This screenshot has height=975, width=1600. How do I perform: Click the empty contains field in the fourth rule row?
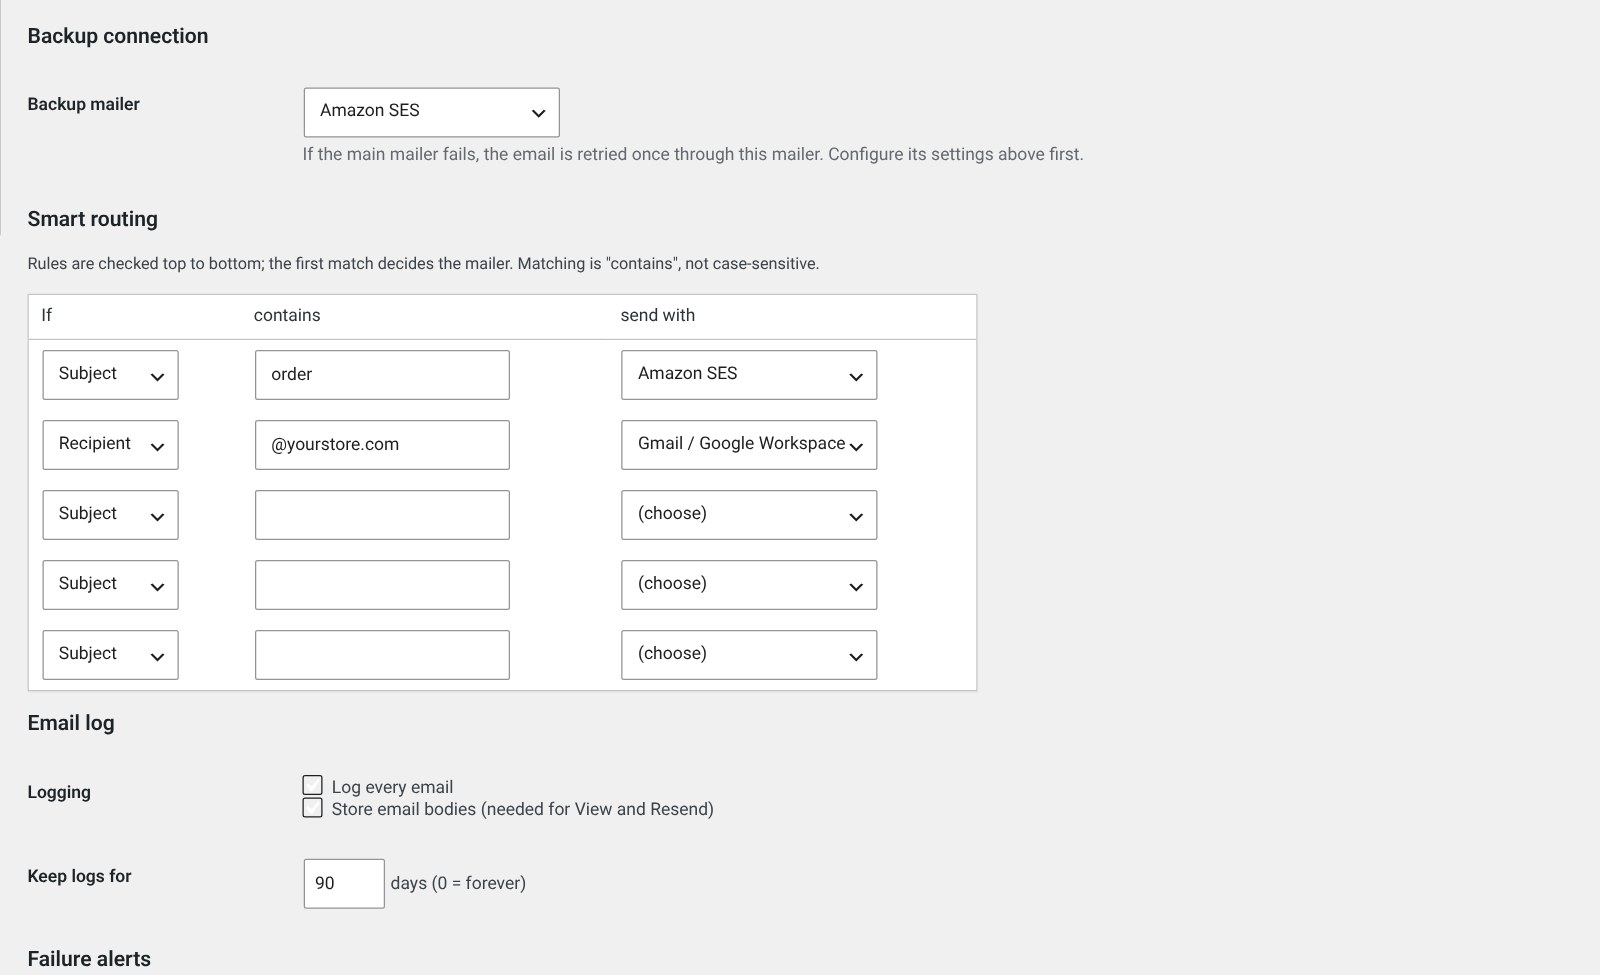pyautogui.click(x=382, y=585)
